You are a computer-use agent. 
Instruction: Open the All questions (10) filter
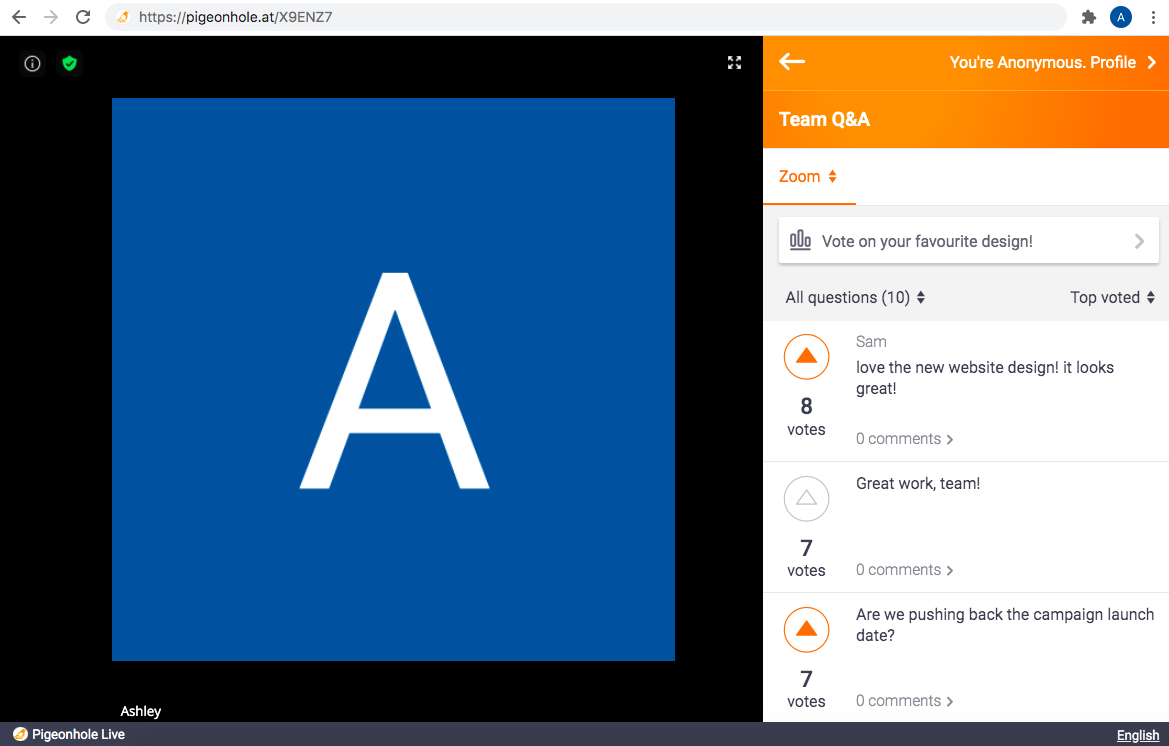(855, 297)
